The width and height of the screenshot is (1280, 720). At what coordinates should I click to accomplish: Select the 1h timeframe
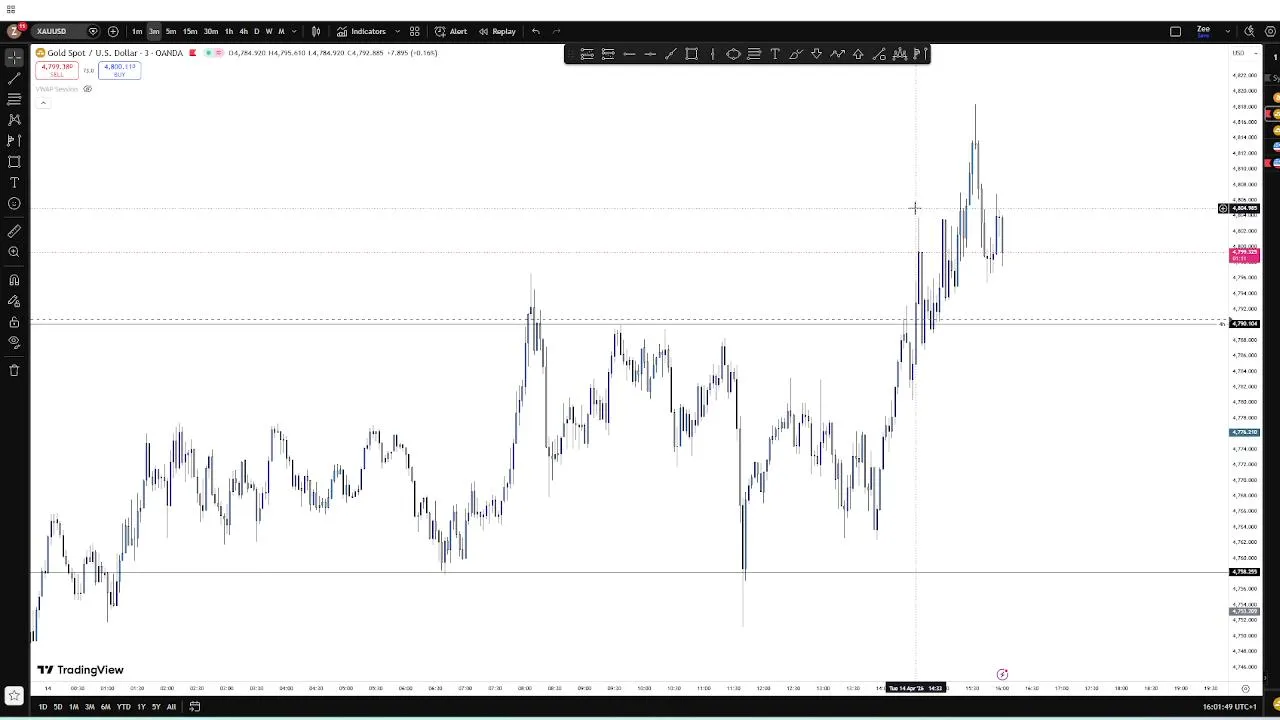click(x=229, y=31)
